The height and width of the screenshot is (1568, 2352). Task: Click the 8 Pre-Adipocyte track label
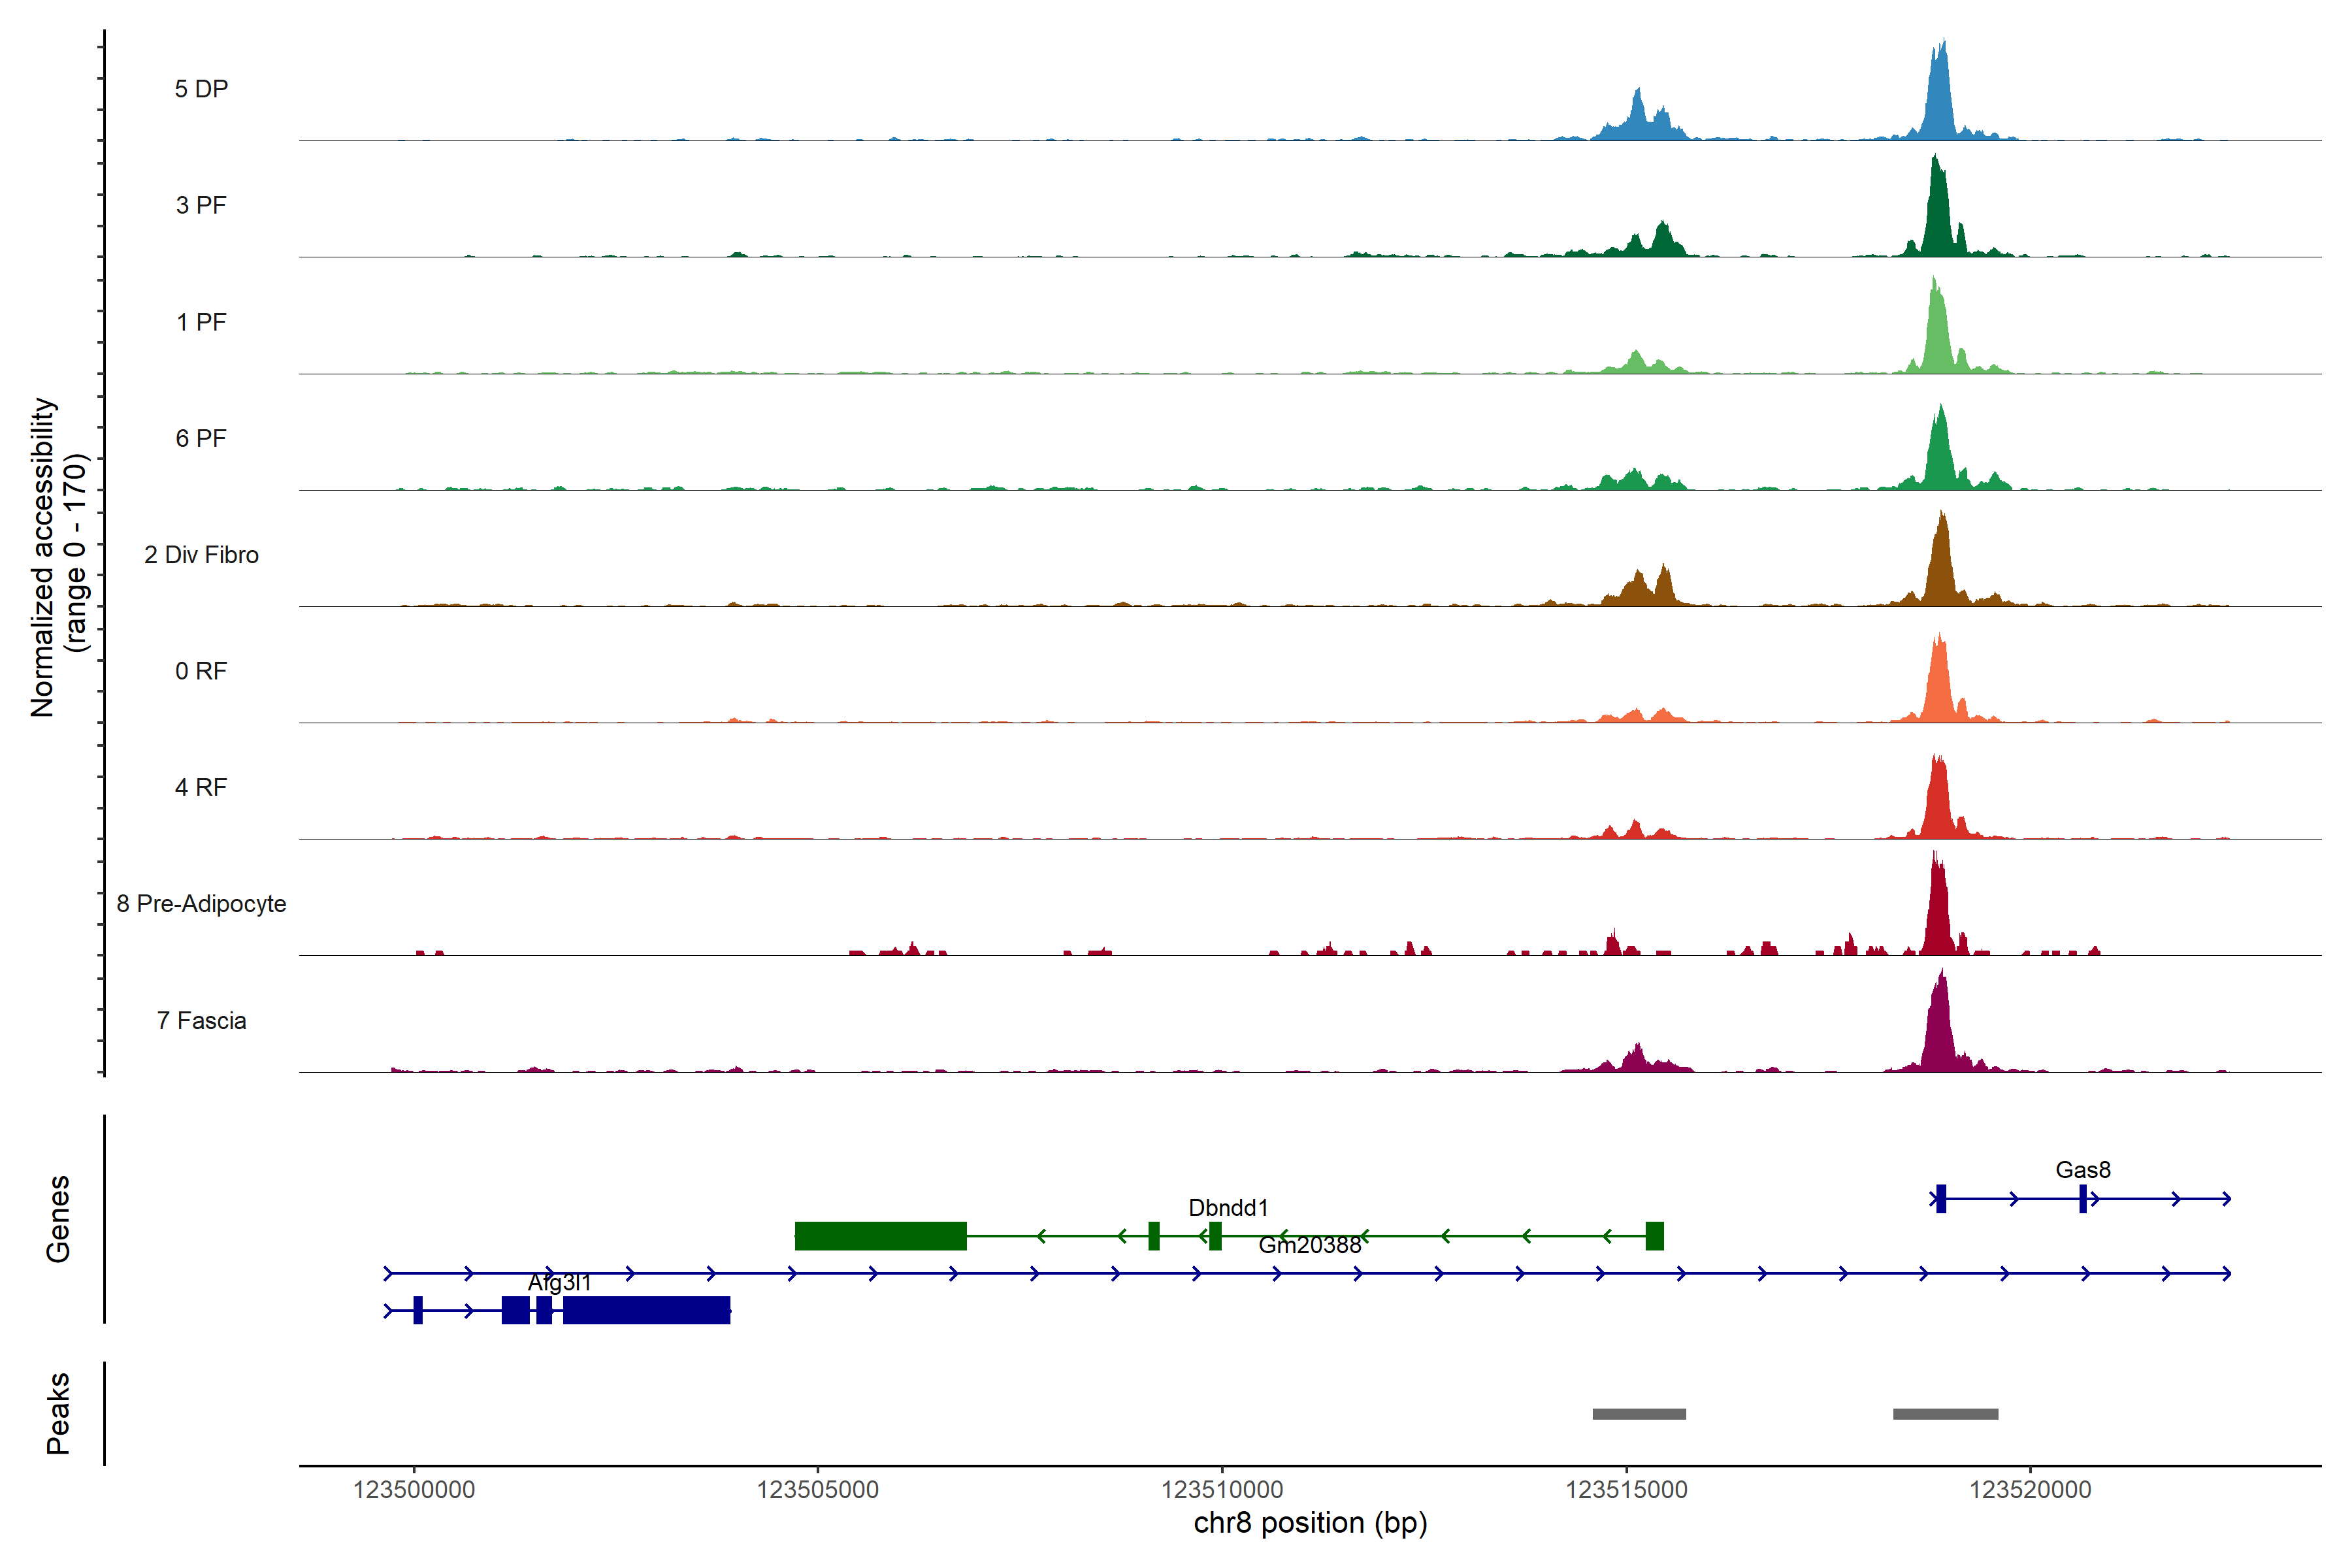201,903
